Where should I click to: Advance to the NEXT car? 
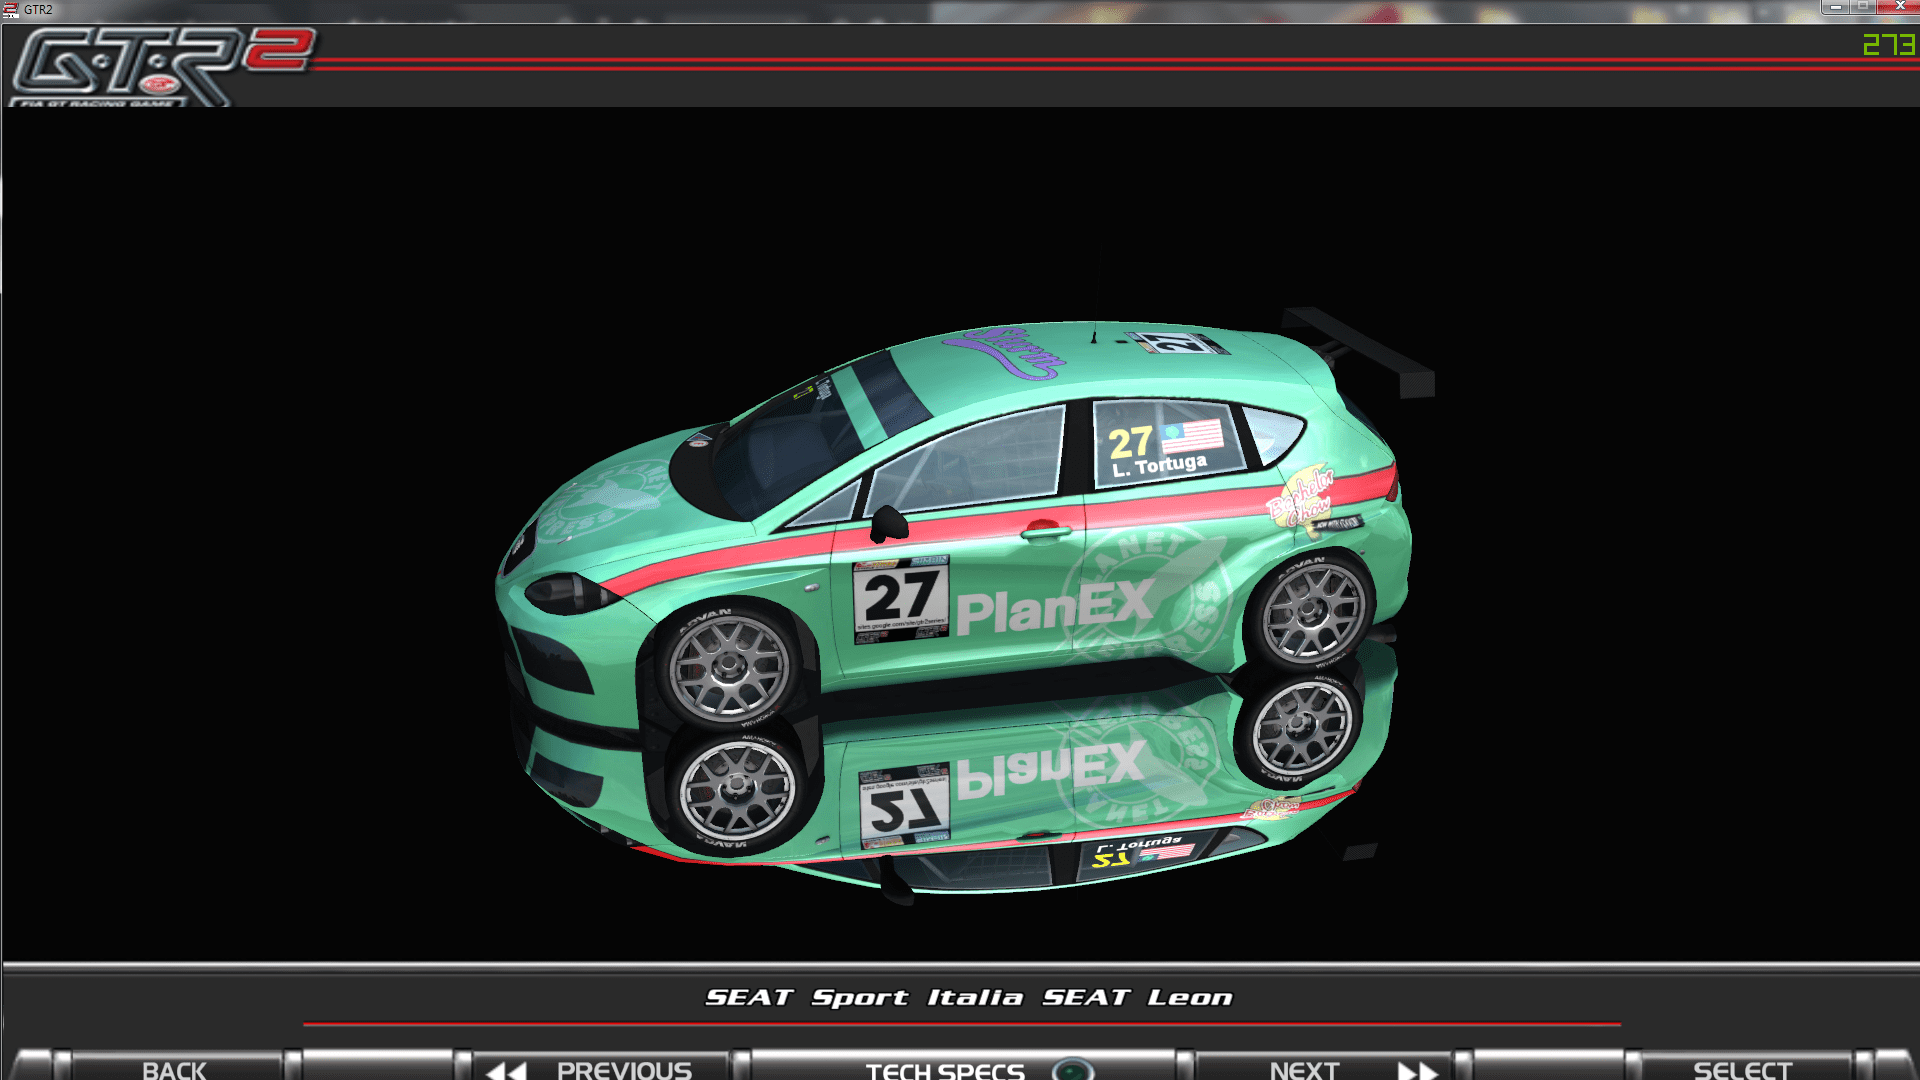(1325, 1067)
